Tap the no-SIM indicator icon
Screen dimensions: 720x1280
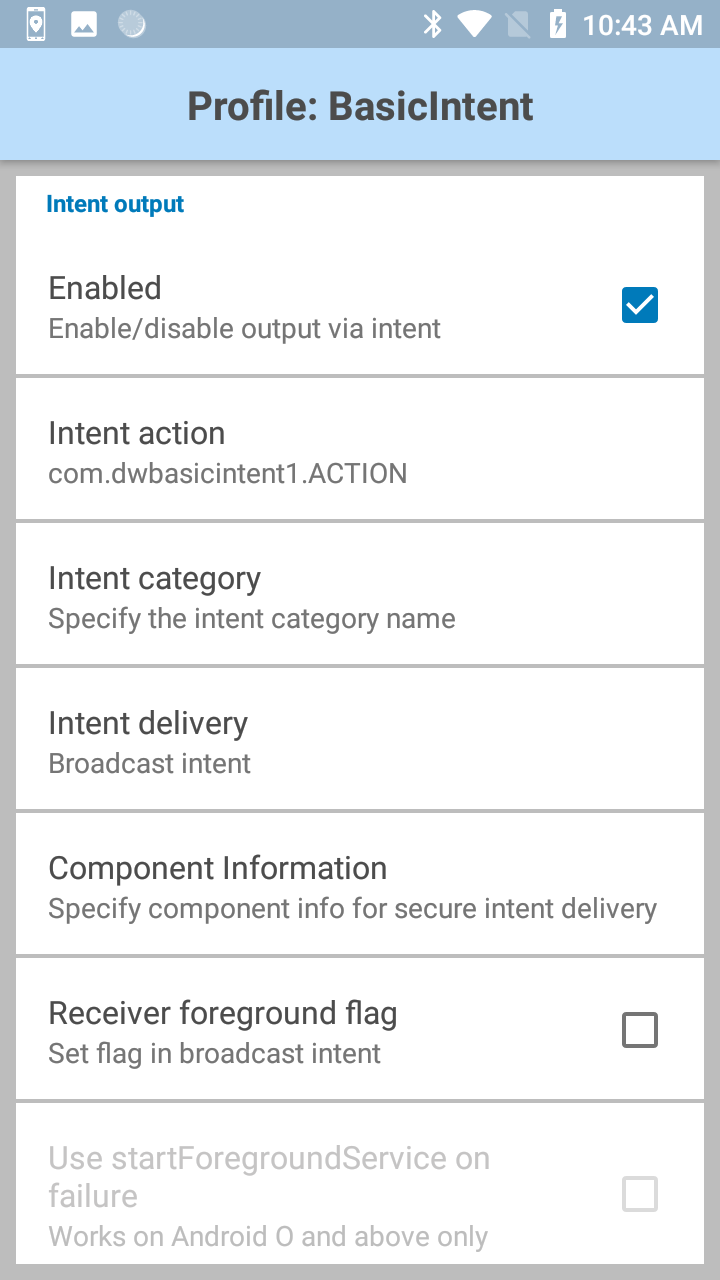pos(517,24)
